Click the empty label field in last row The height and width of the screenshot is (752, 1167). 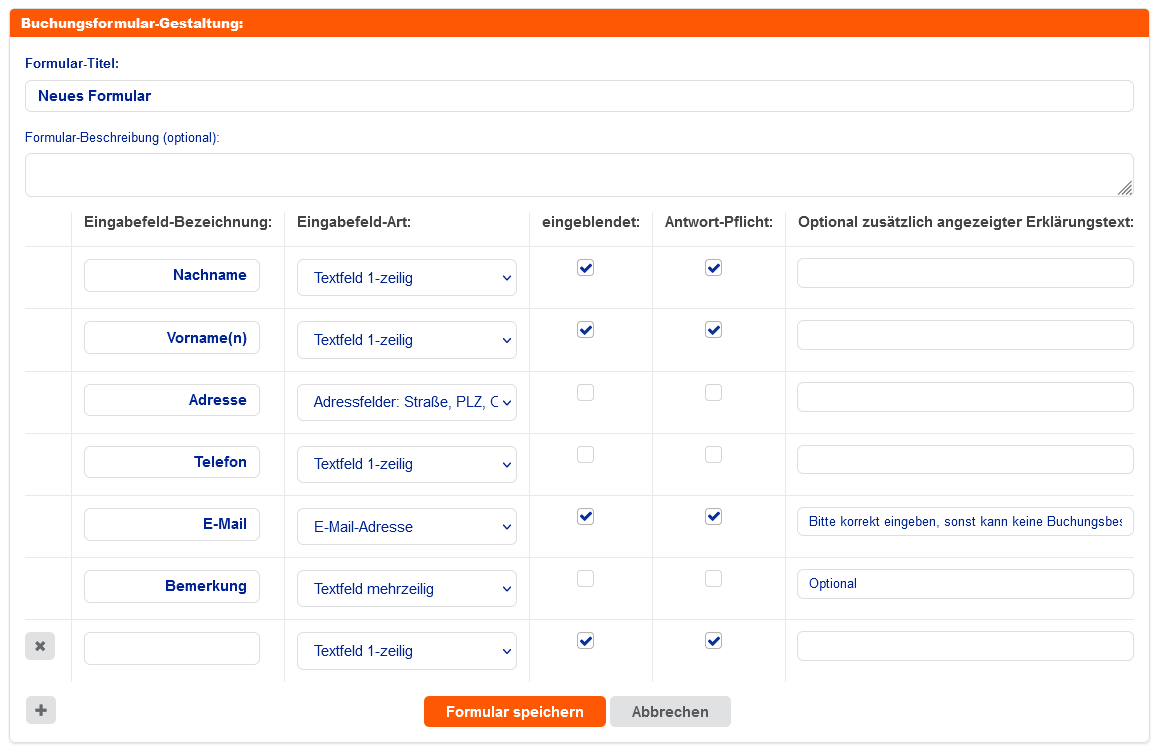[172, 649]
